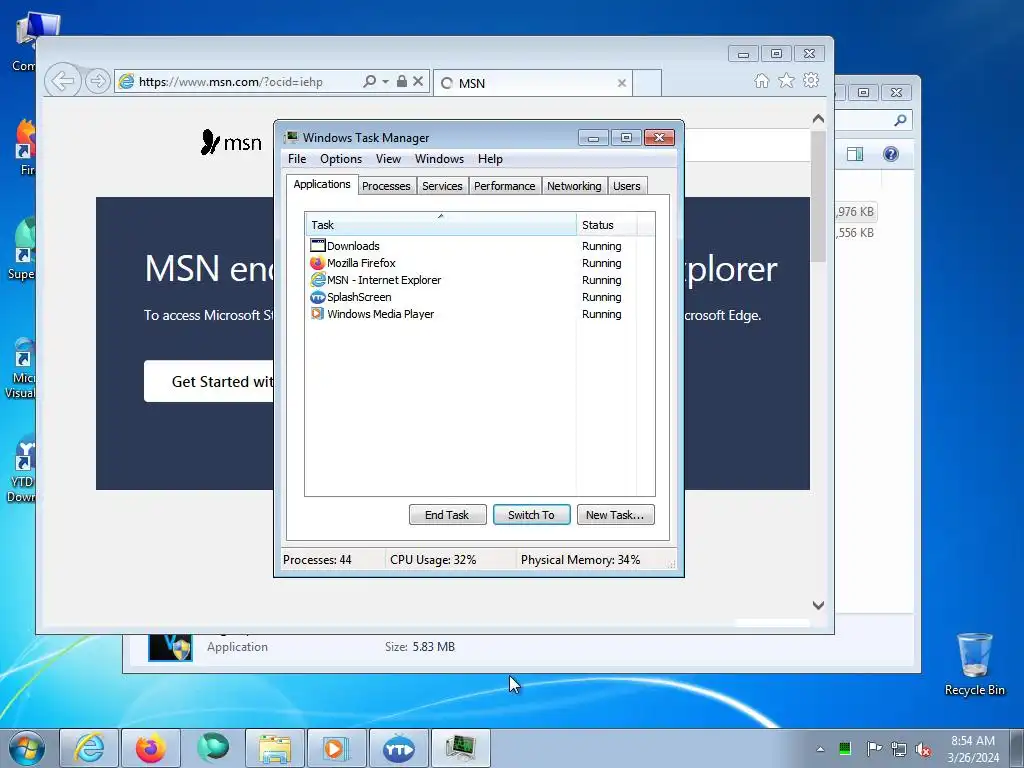Click Internet Explorer on the taskbar
The image size is (1024, 768).
pos(89,748)
